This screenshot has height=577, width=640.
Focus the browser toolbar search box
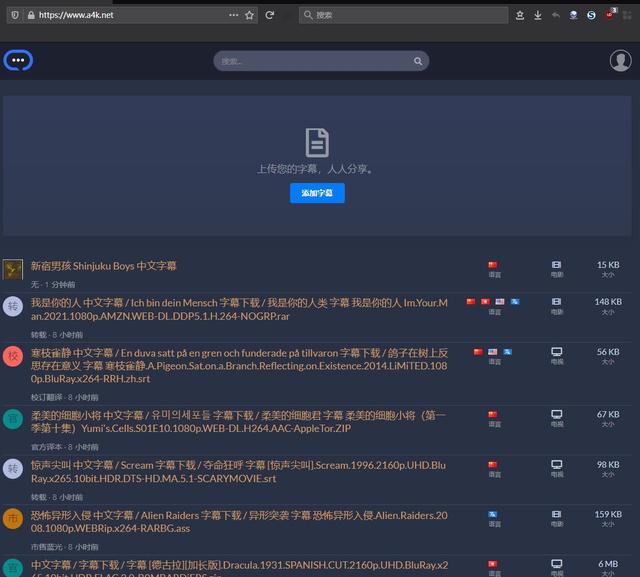[x=403, y=16]
